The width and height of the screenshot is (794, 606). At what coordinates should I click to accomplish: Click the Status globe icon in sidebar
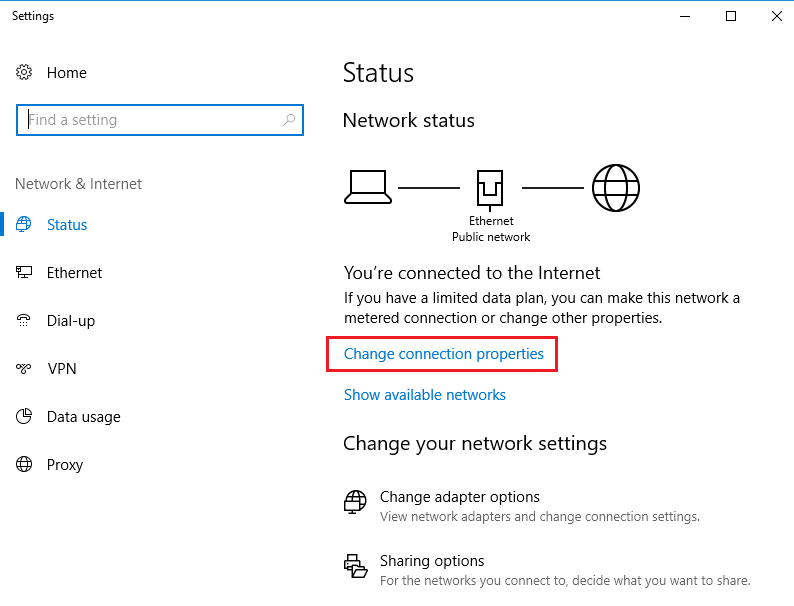point(24,225)
